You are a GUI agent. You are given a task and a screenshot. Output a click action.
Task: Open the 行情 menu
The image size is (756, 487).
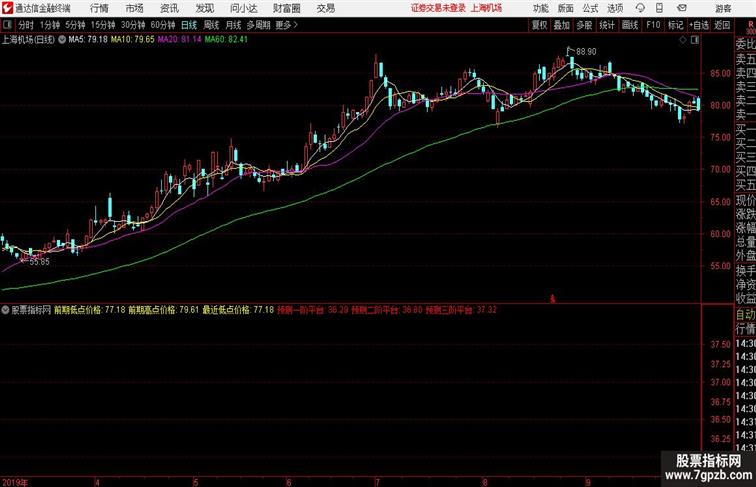[99, 8]
